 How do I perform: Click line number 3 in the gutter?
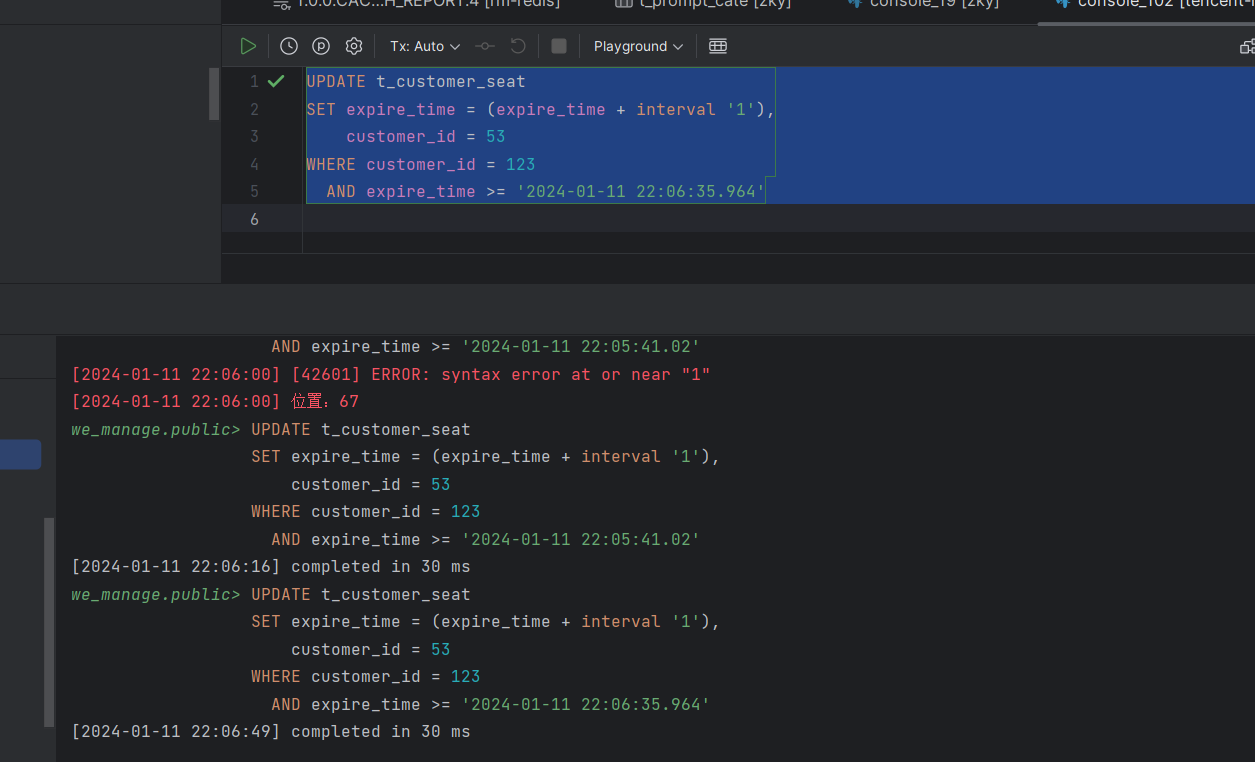(254, 137)
